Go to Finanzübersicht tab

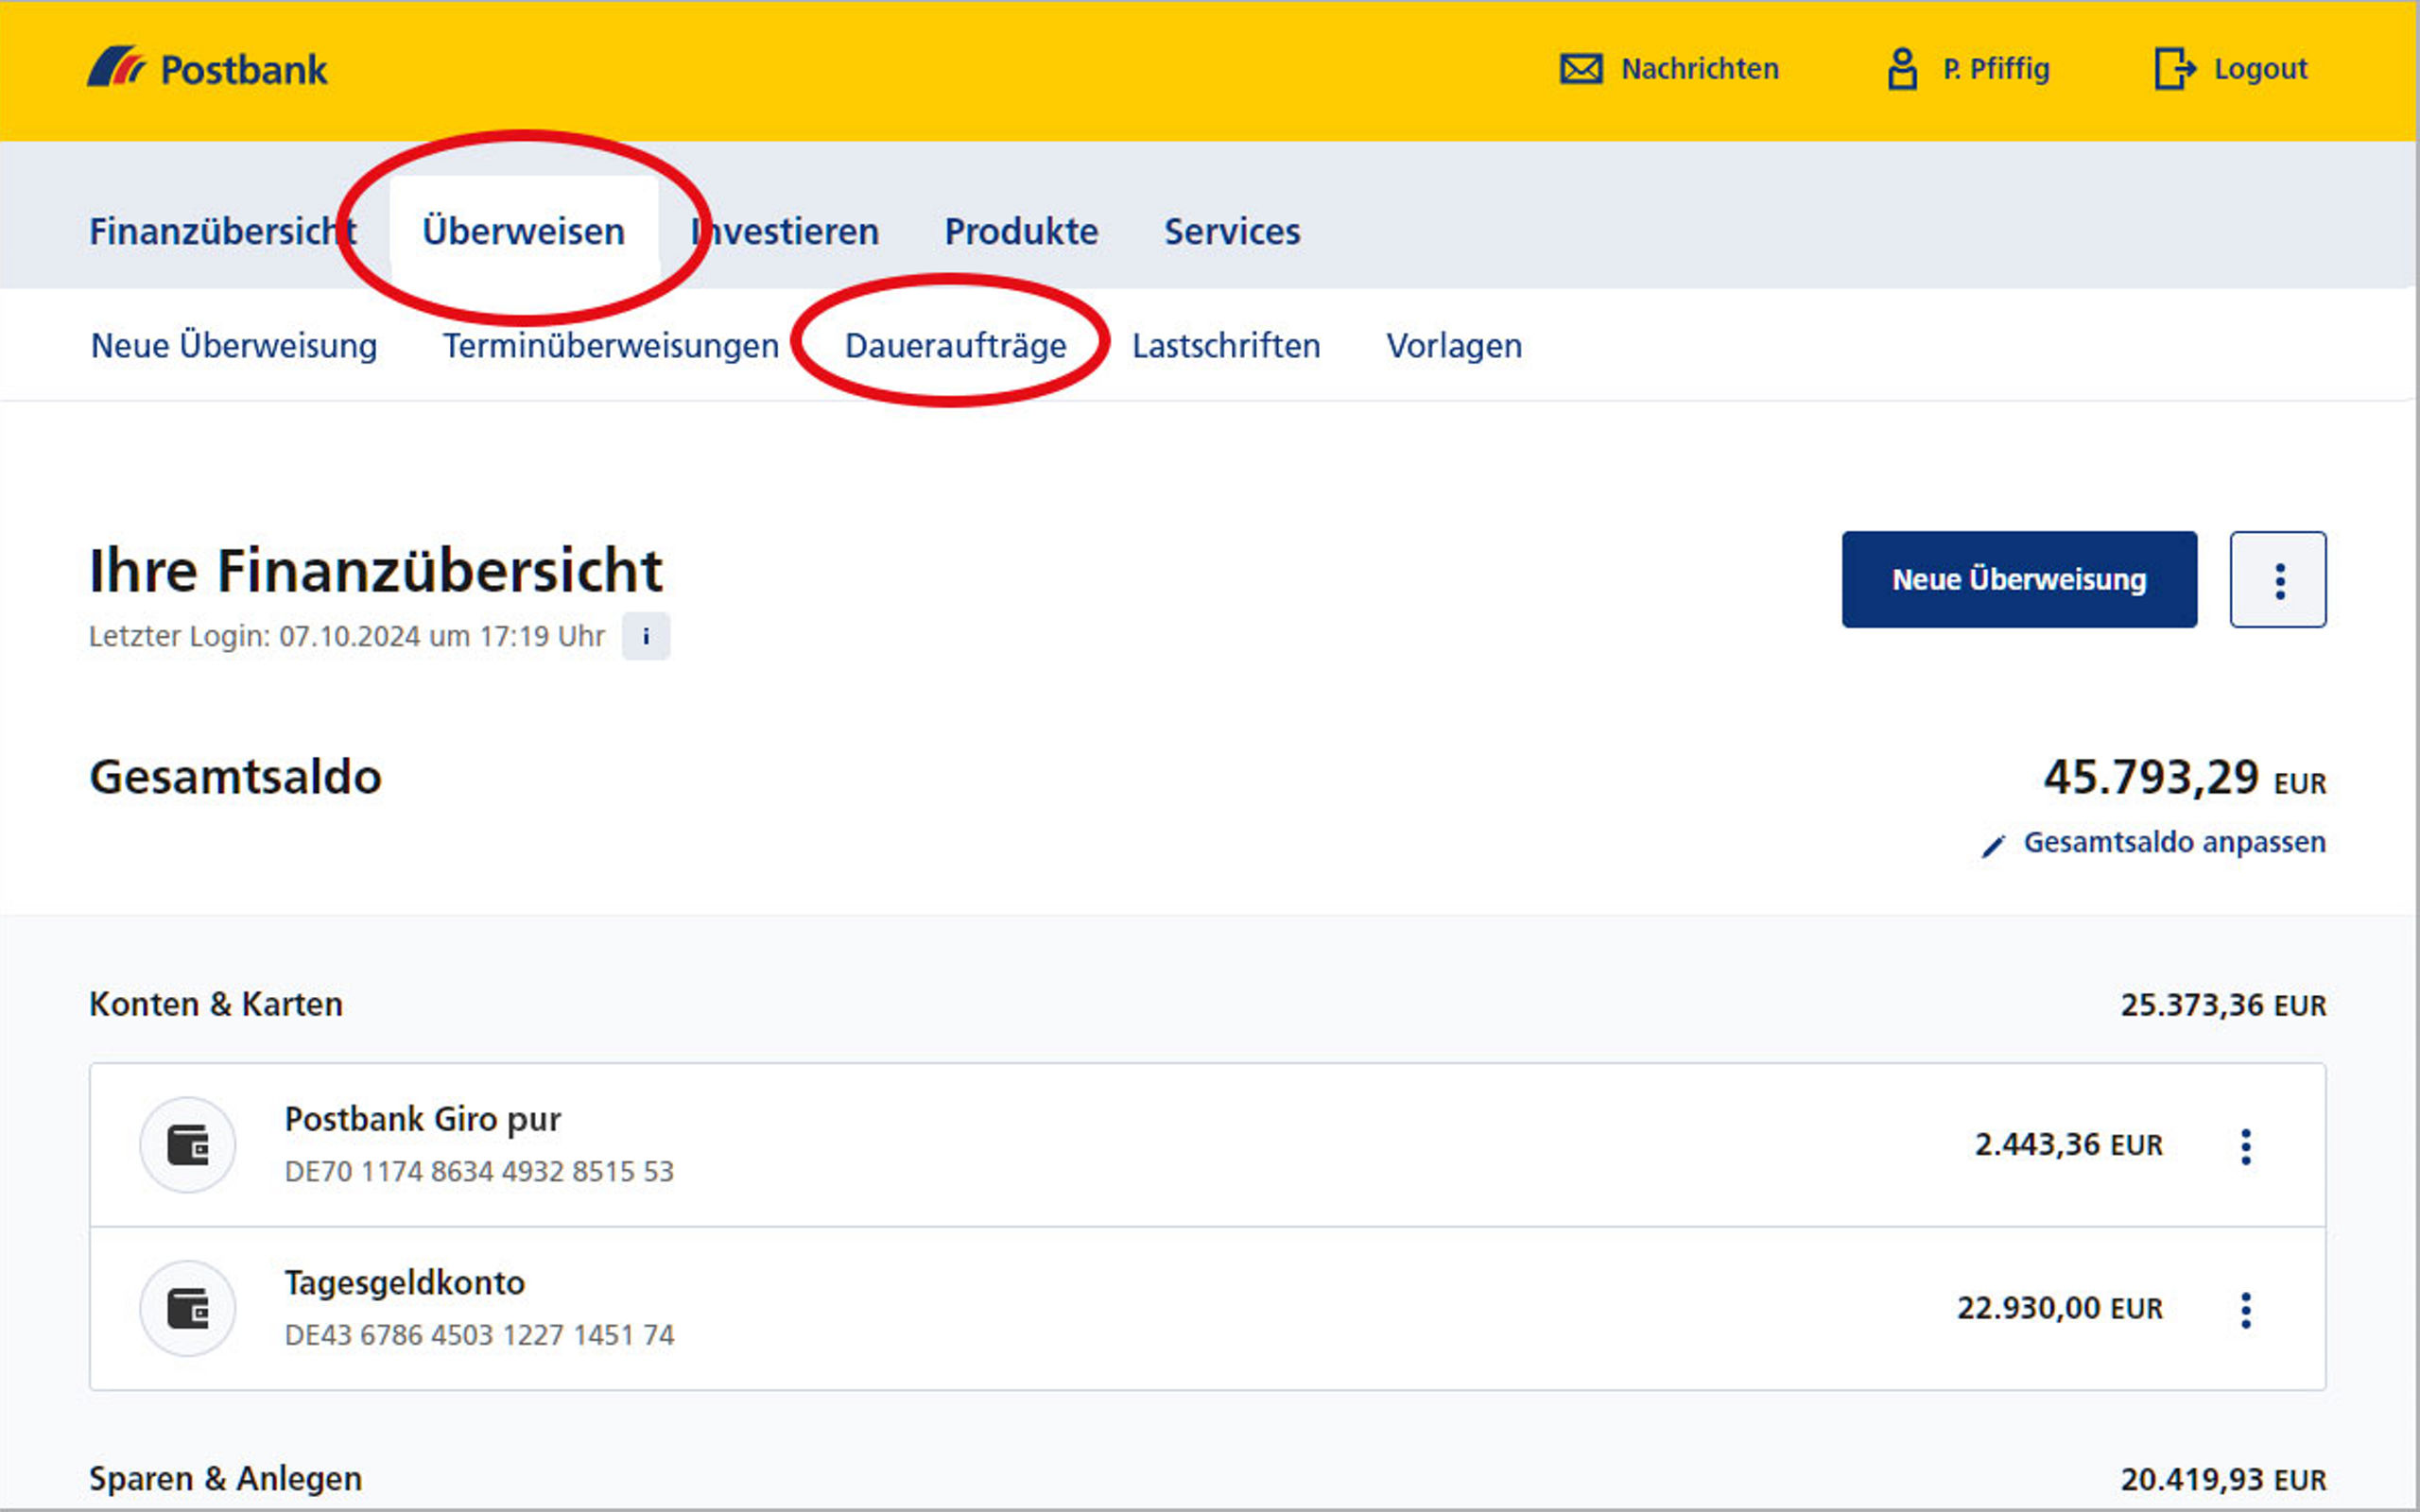click(x=223, y=231)
